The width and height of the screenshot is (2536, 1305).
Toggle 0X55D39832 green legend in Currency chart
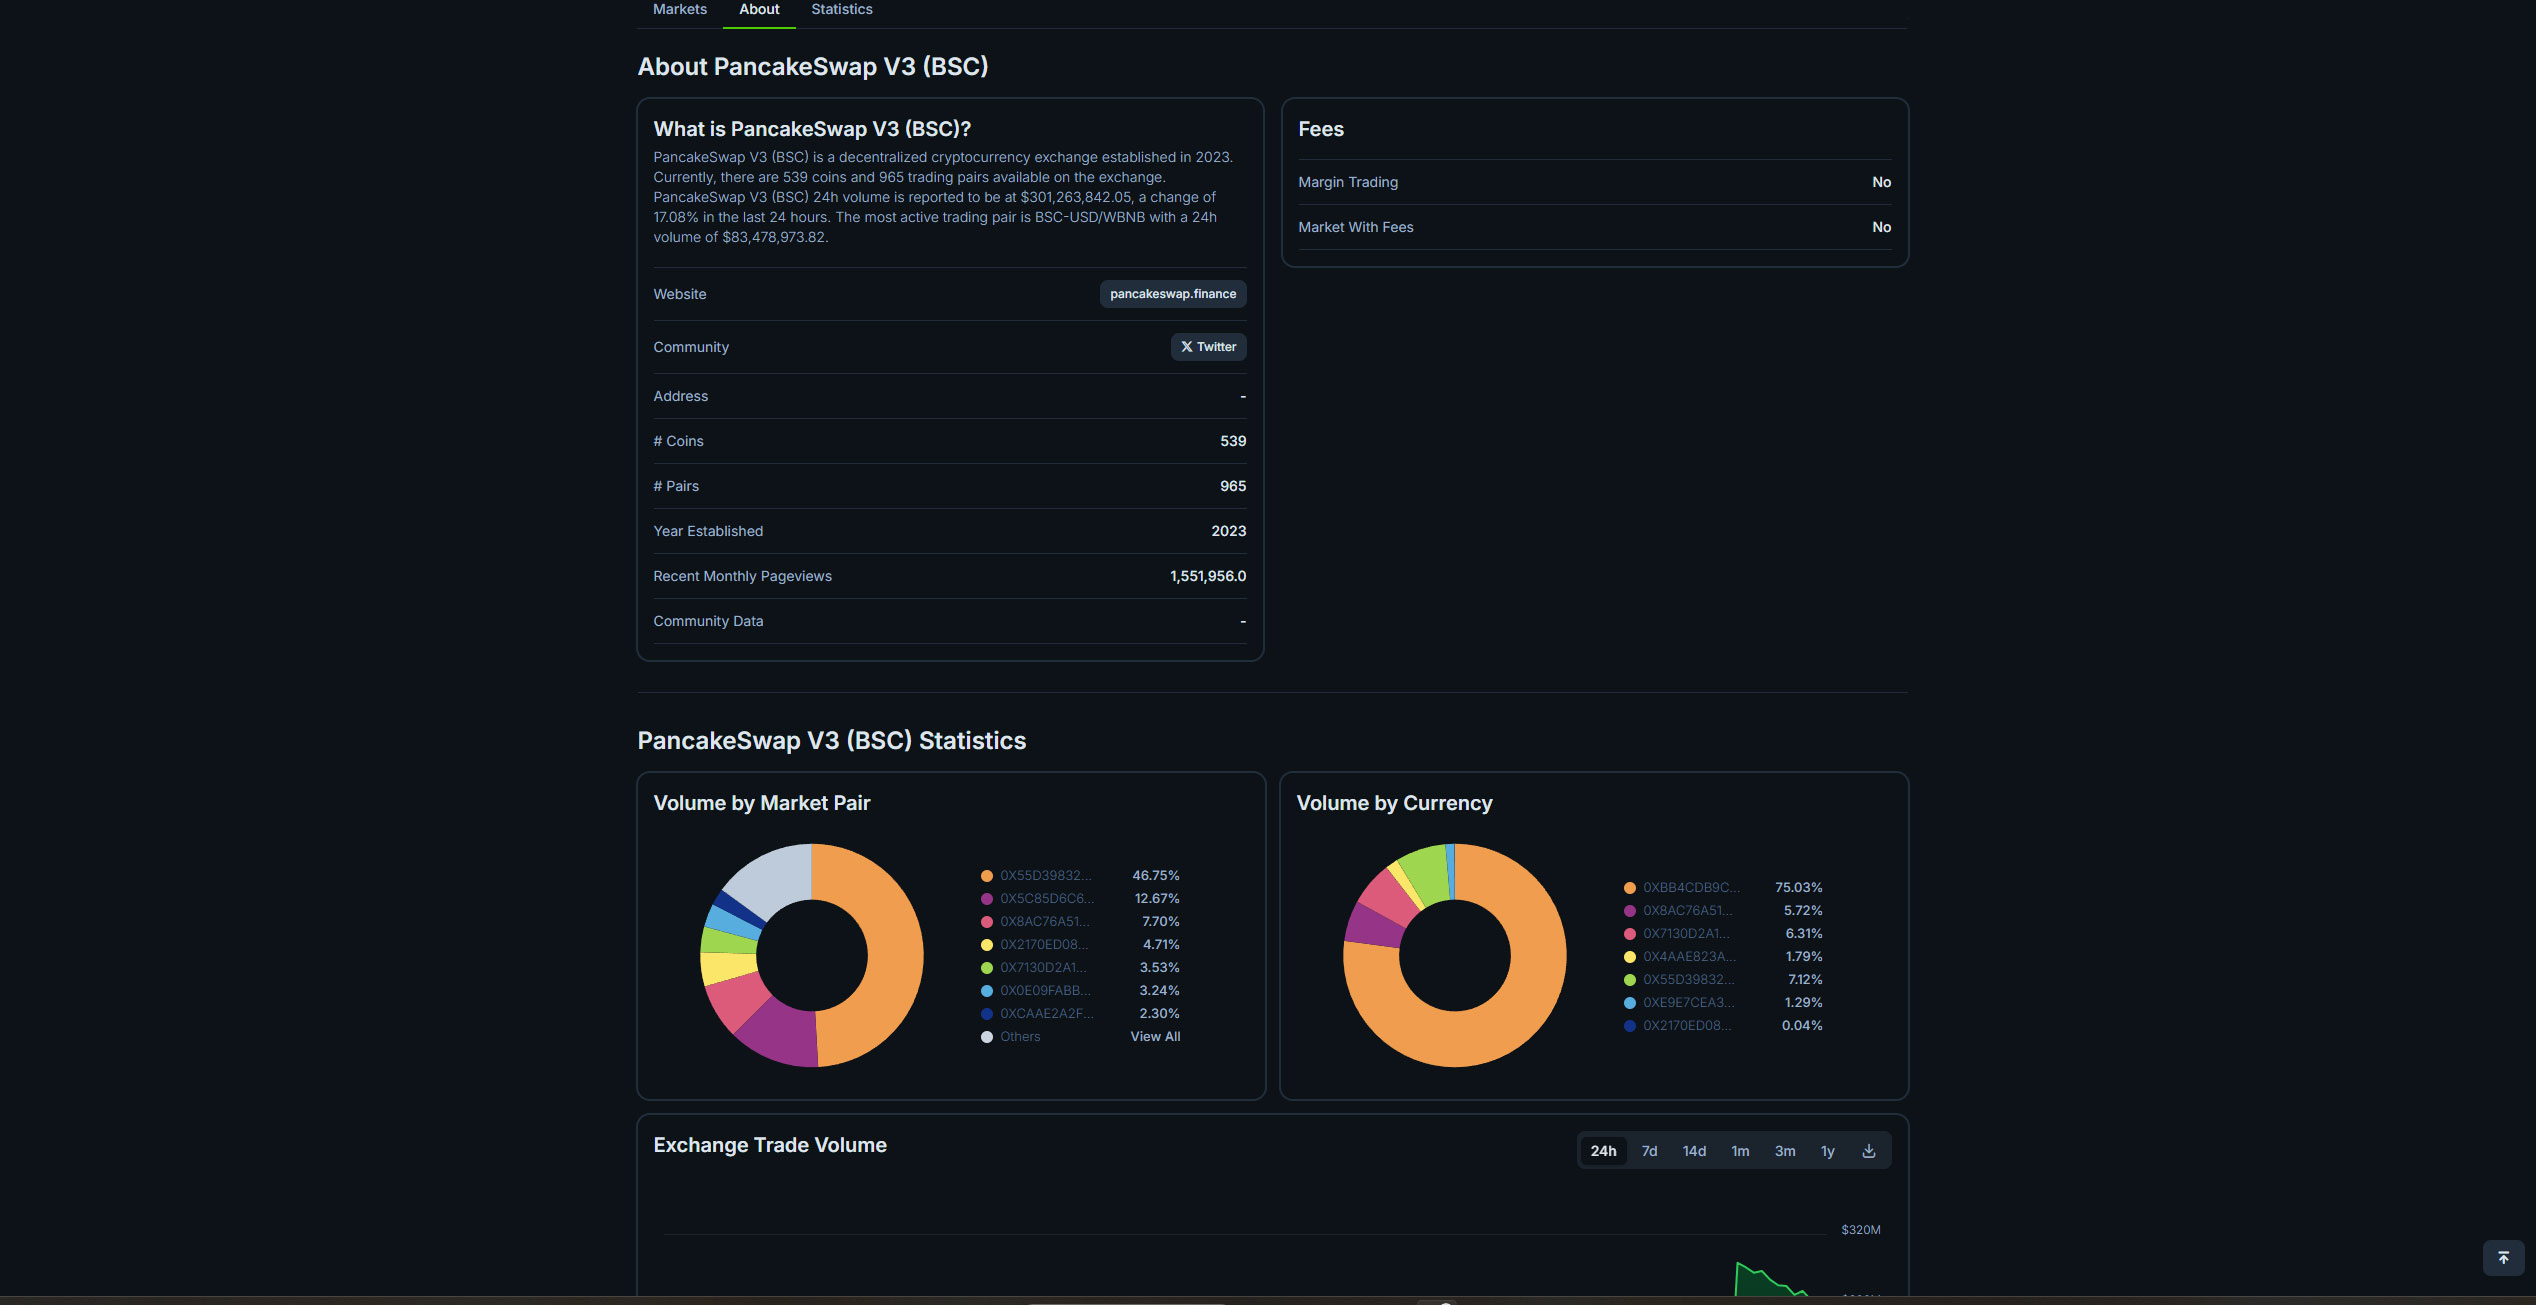1629,980
